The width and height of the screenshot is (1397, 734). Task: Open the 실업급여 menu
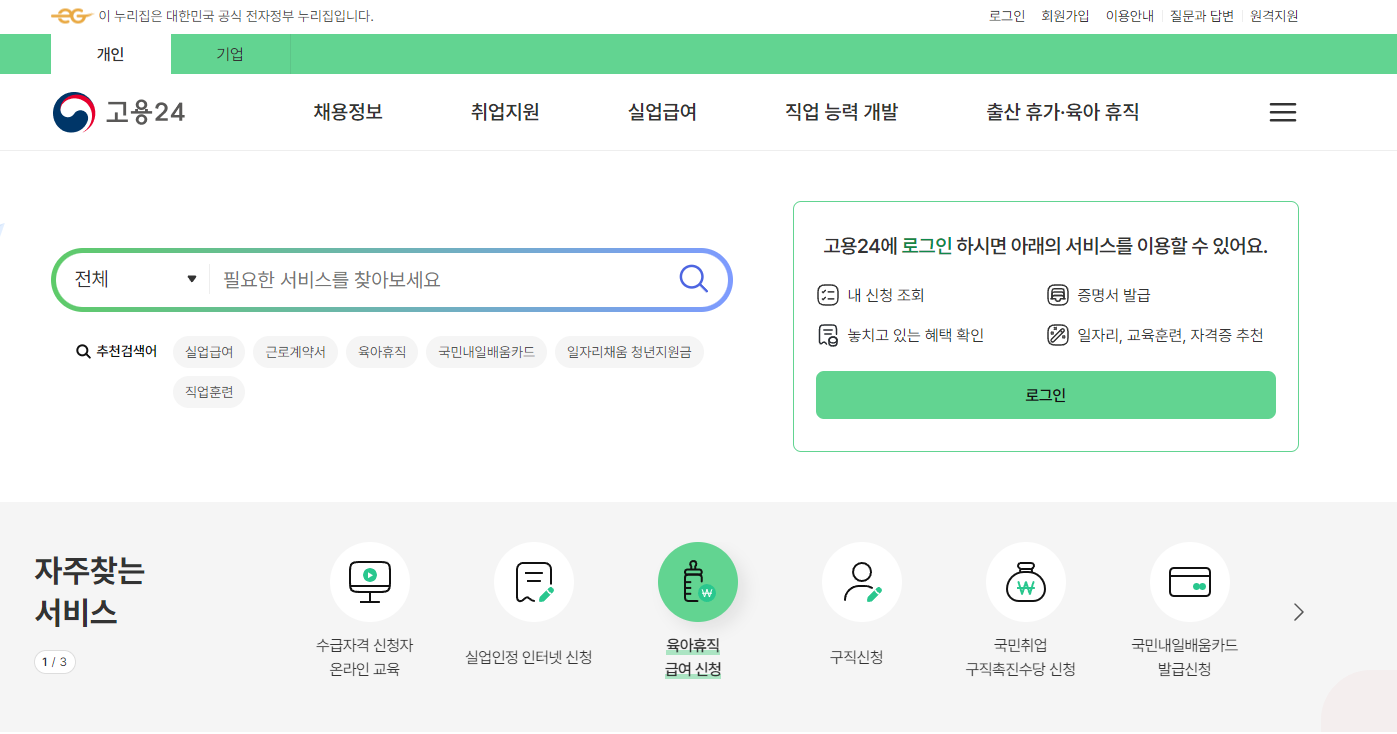(x=662, y=112)
